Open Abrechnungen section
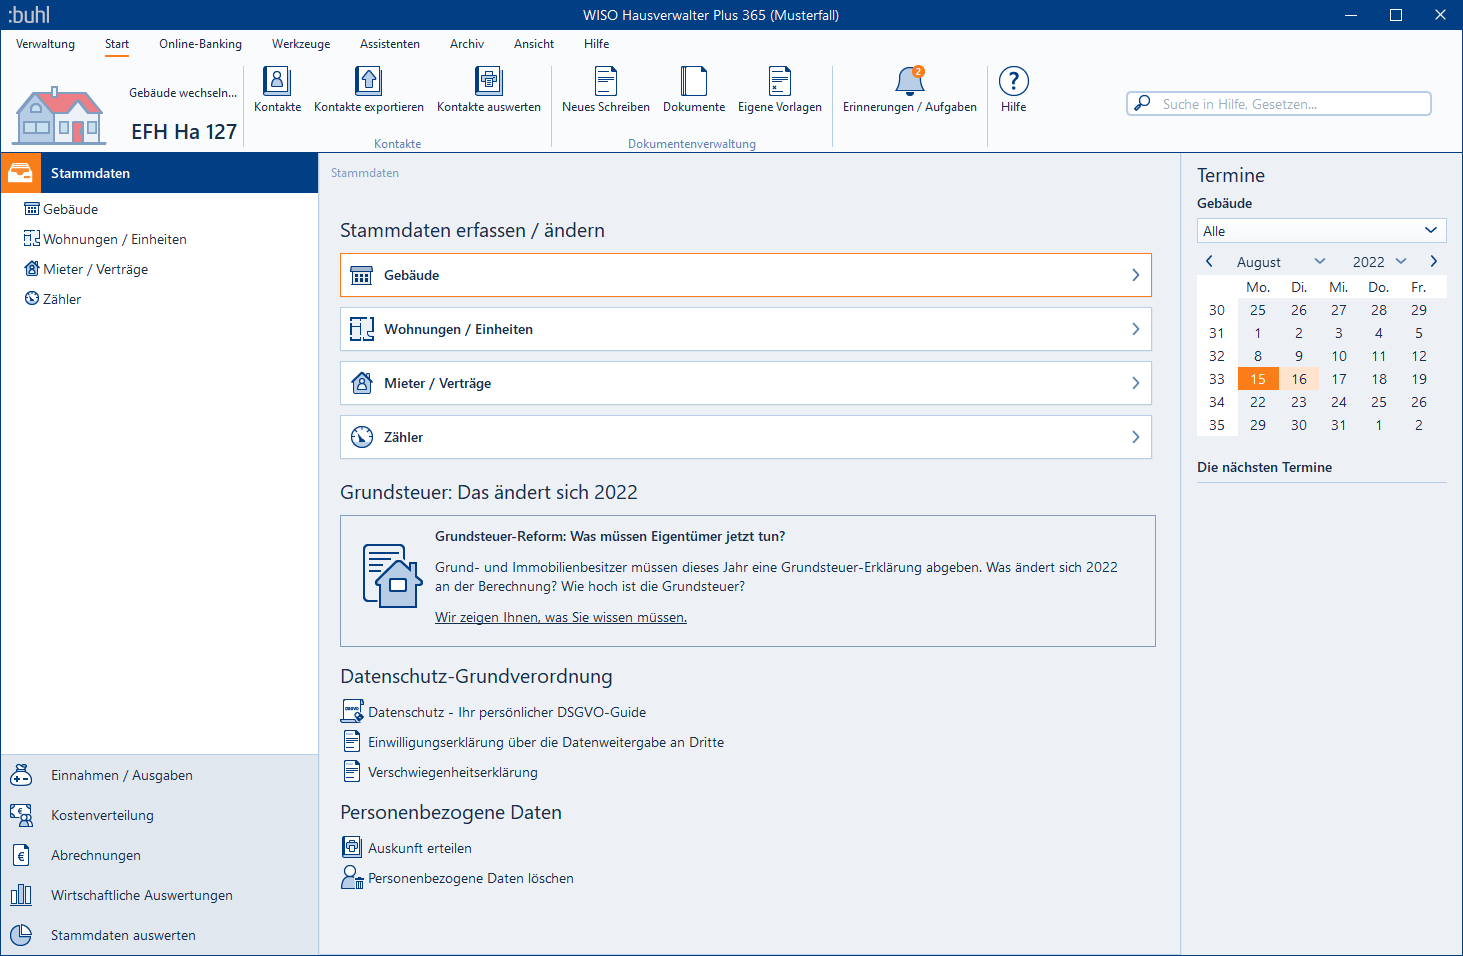Screen dimensions: 1463x956 (96, 855)
